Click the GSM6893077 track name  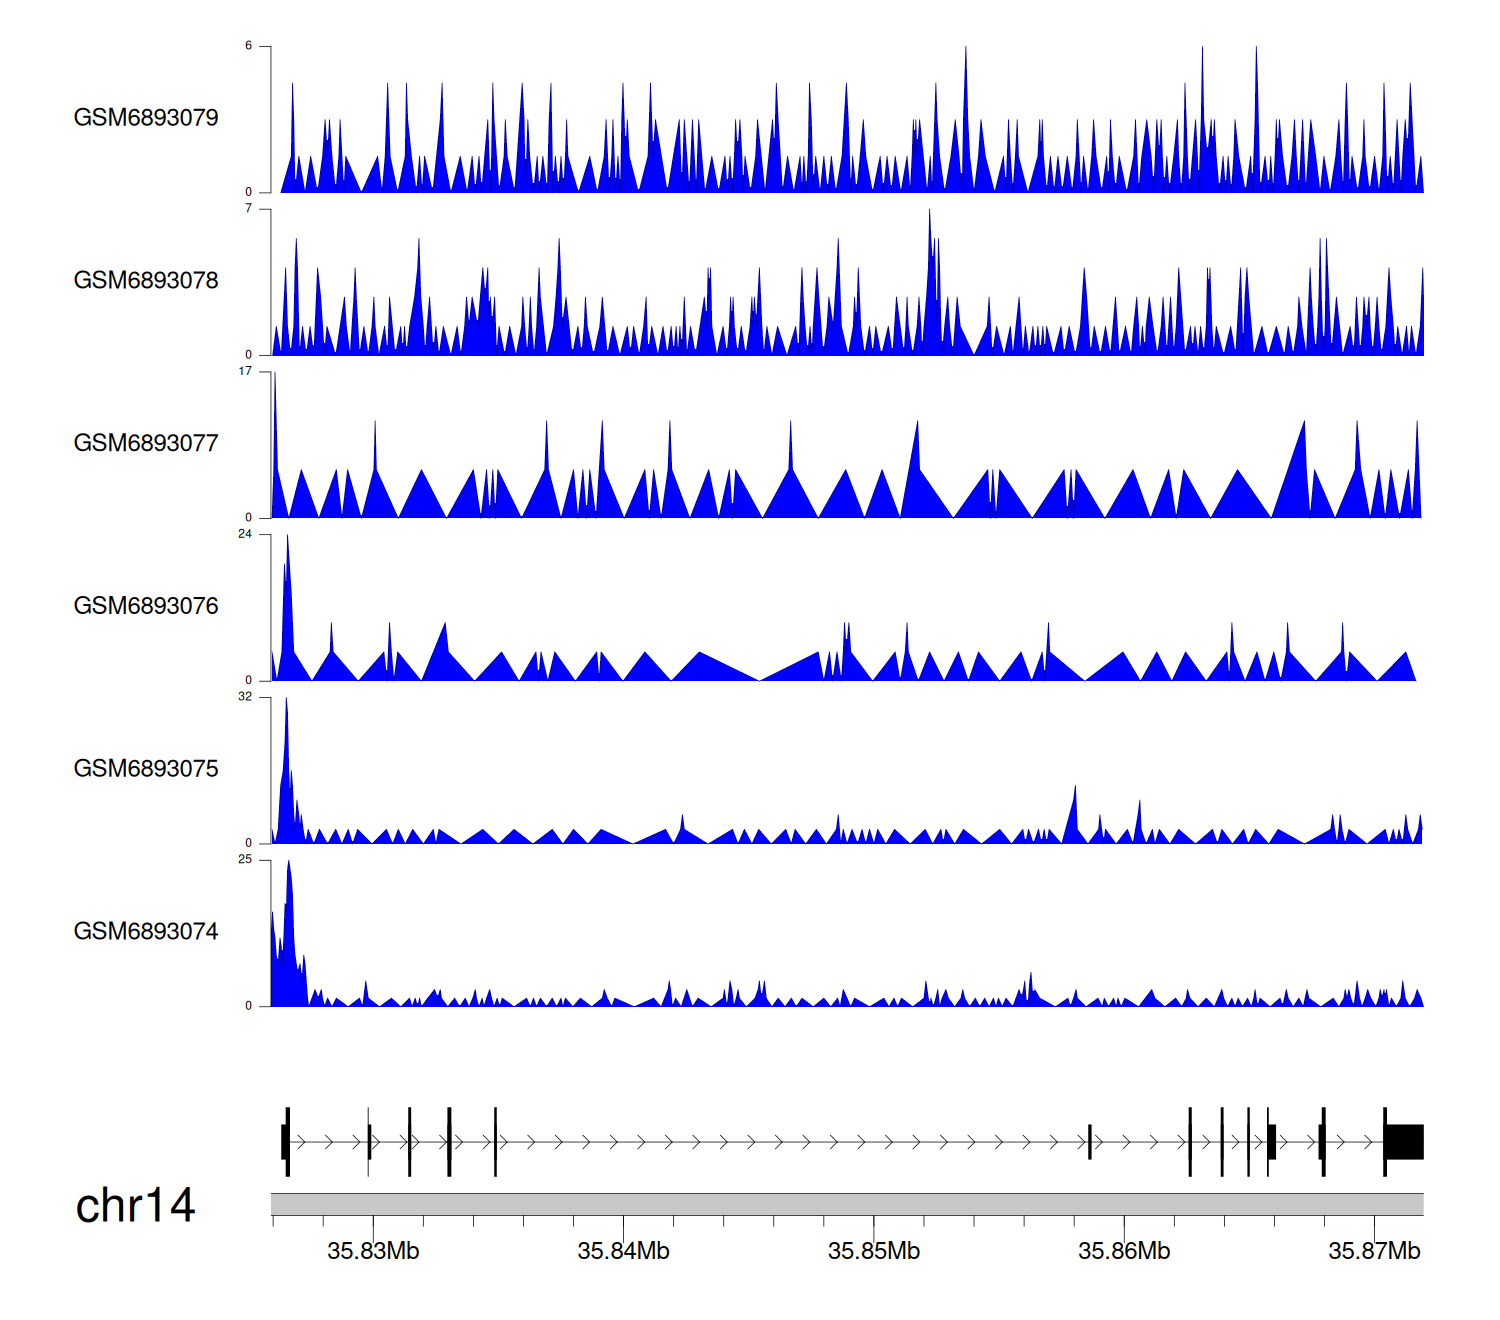[146, 444]
